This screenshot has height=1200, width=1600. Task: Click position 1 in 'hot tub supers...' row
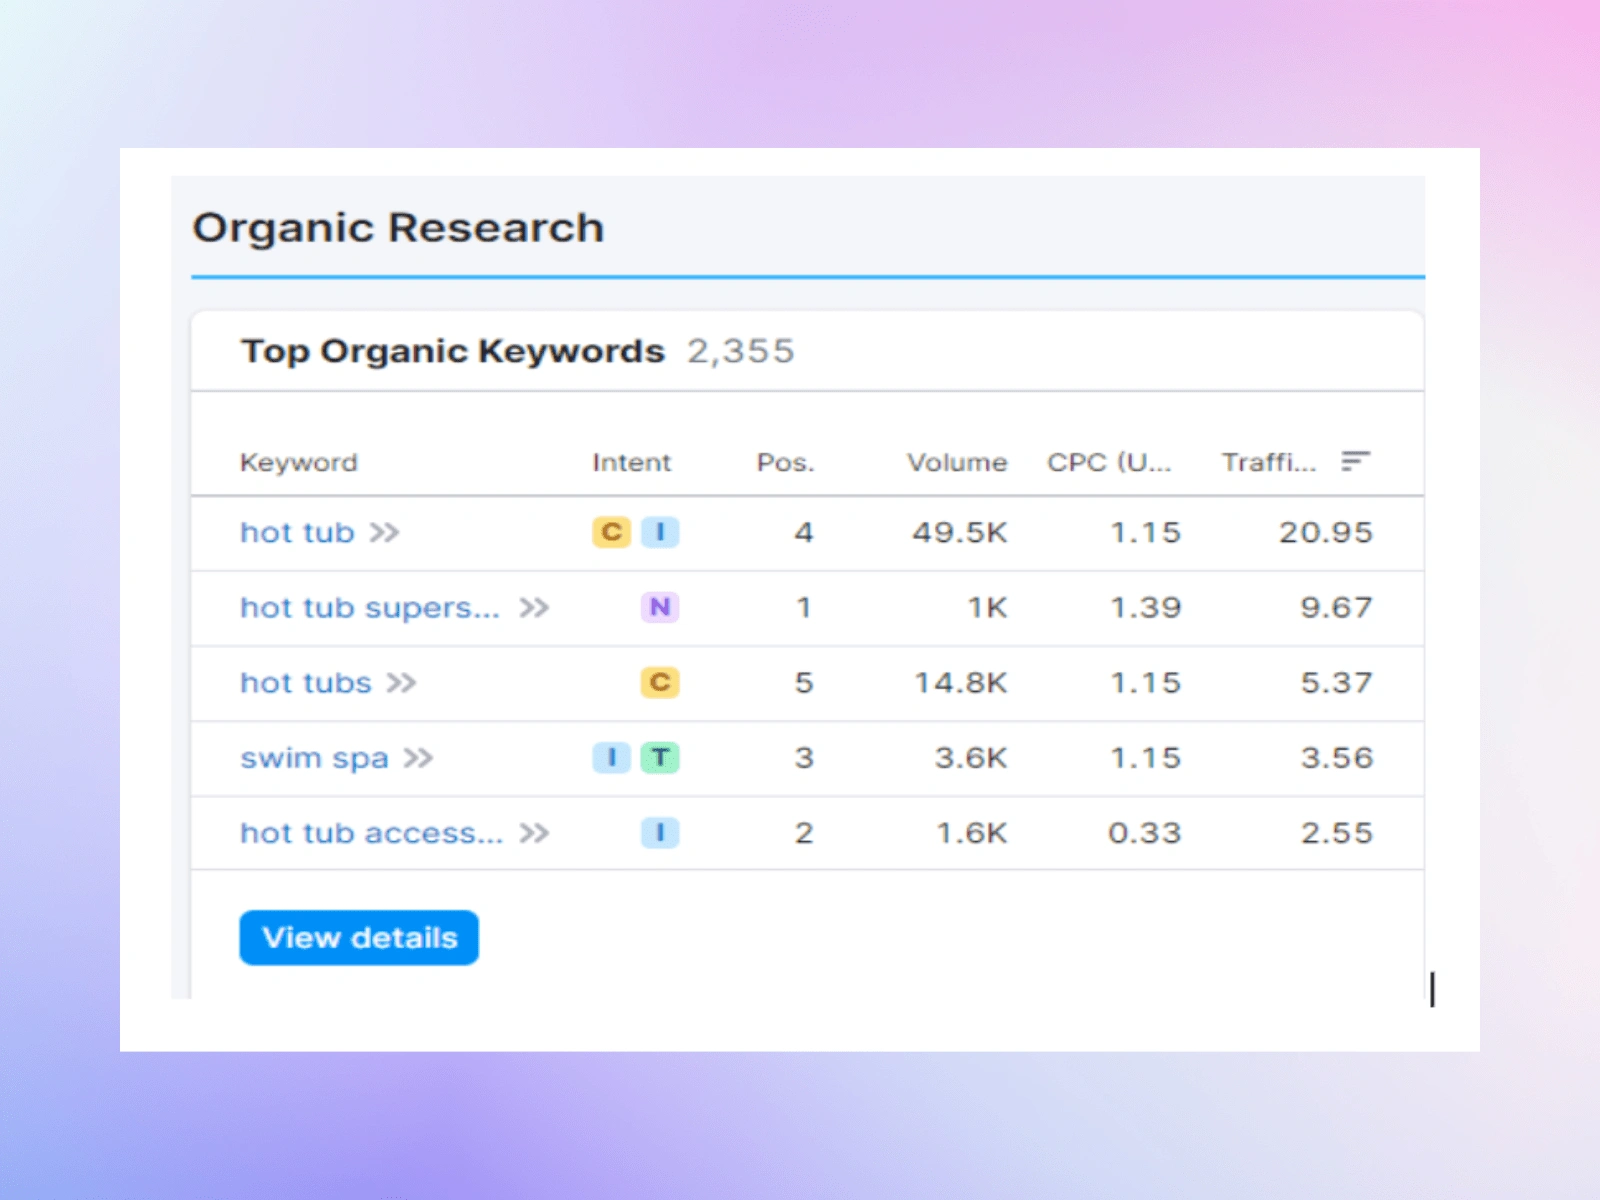(x=804, y=607)
